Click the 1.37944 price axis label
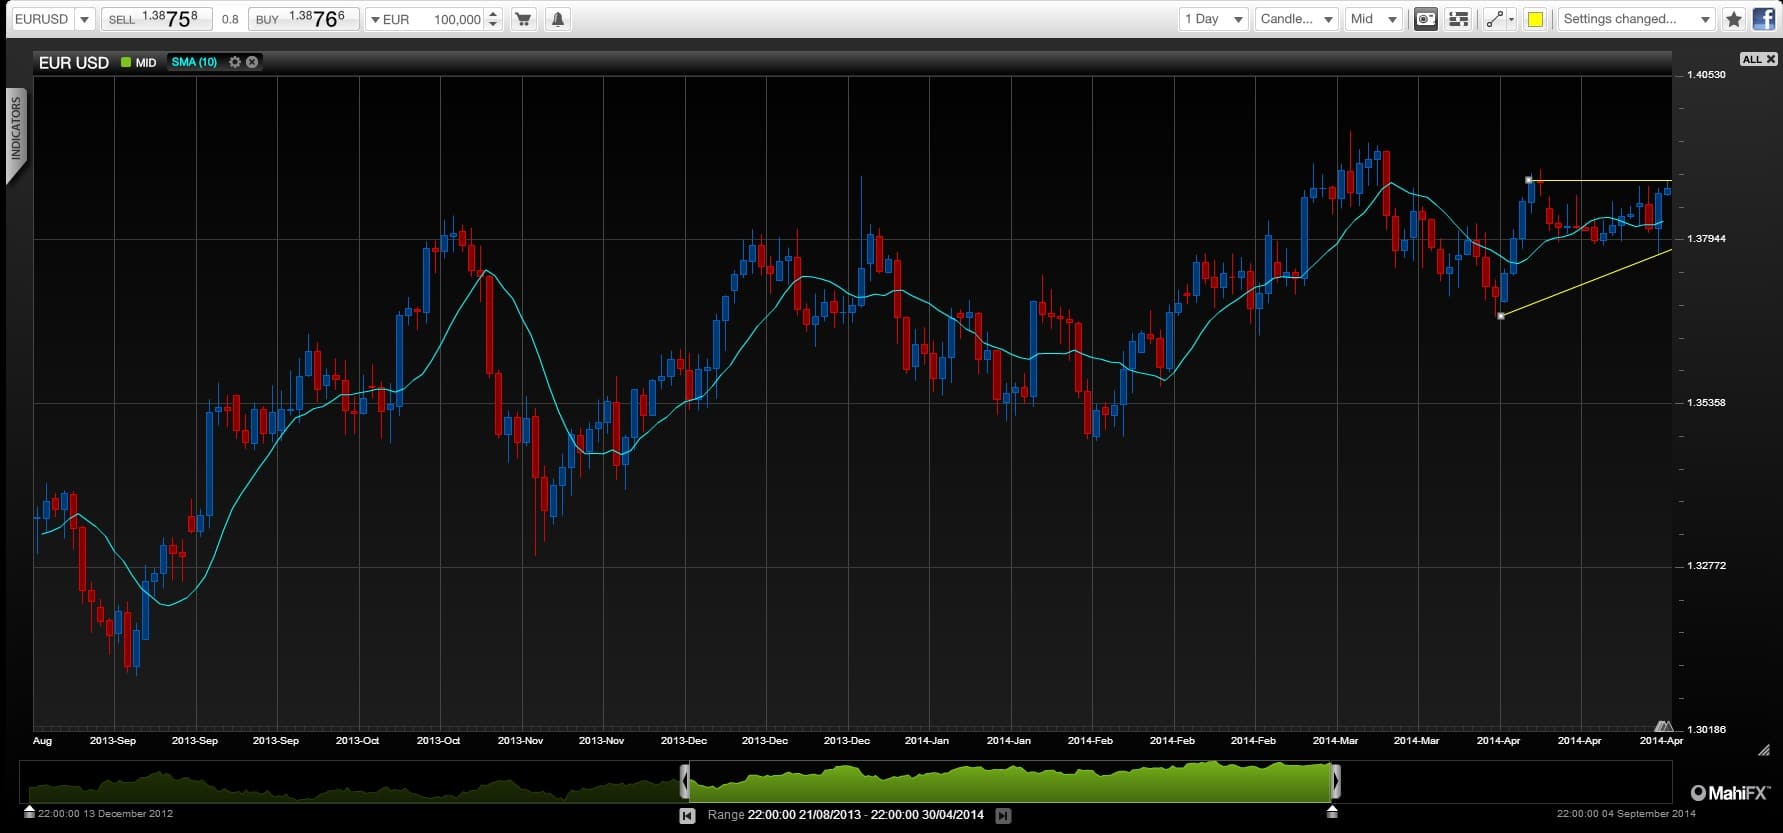This screenshot has width=1783, height=833. coord(1706,239)
